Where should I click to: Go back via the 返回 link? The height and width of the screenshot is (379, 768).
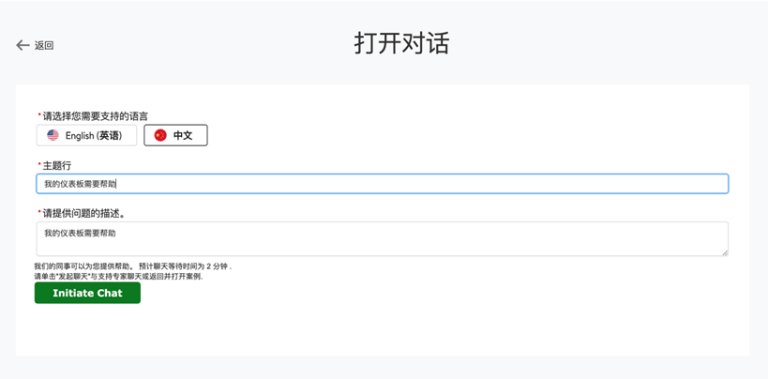coord(44,46)
